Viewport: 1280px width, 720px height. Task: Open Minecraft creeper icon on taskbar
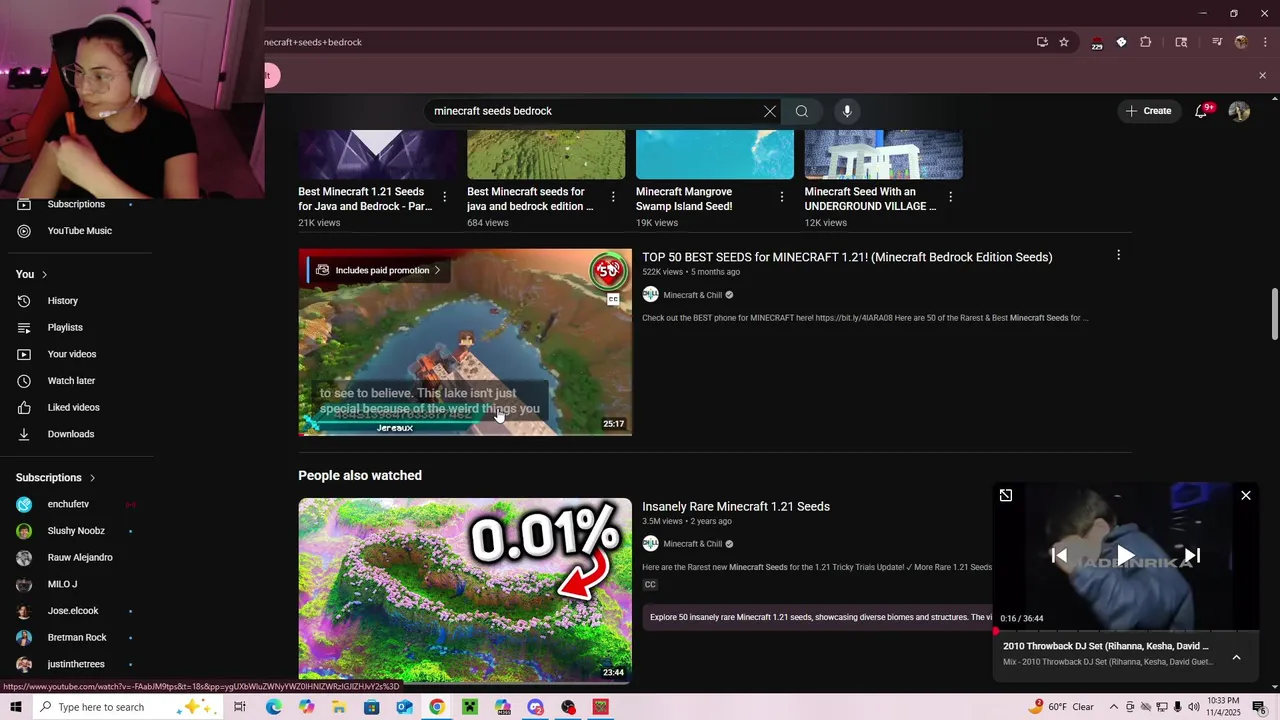470,707
